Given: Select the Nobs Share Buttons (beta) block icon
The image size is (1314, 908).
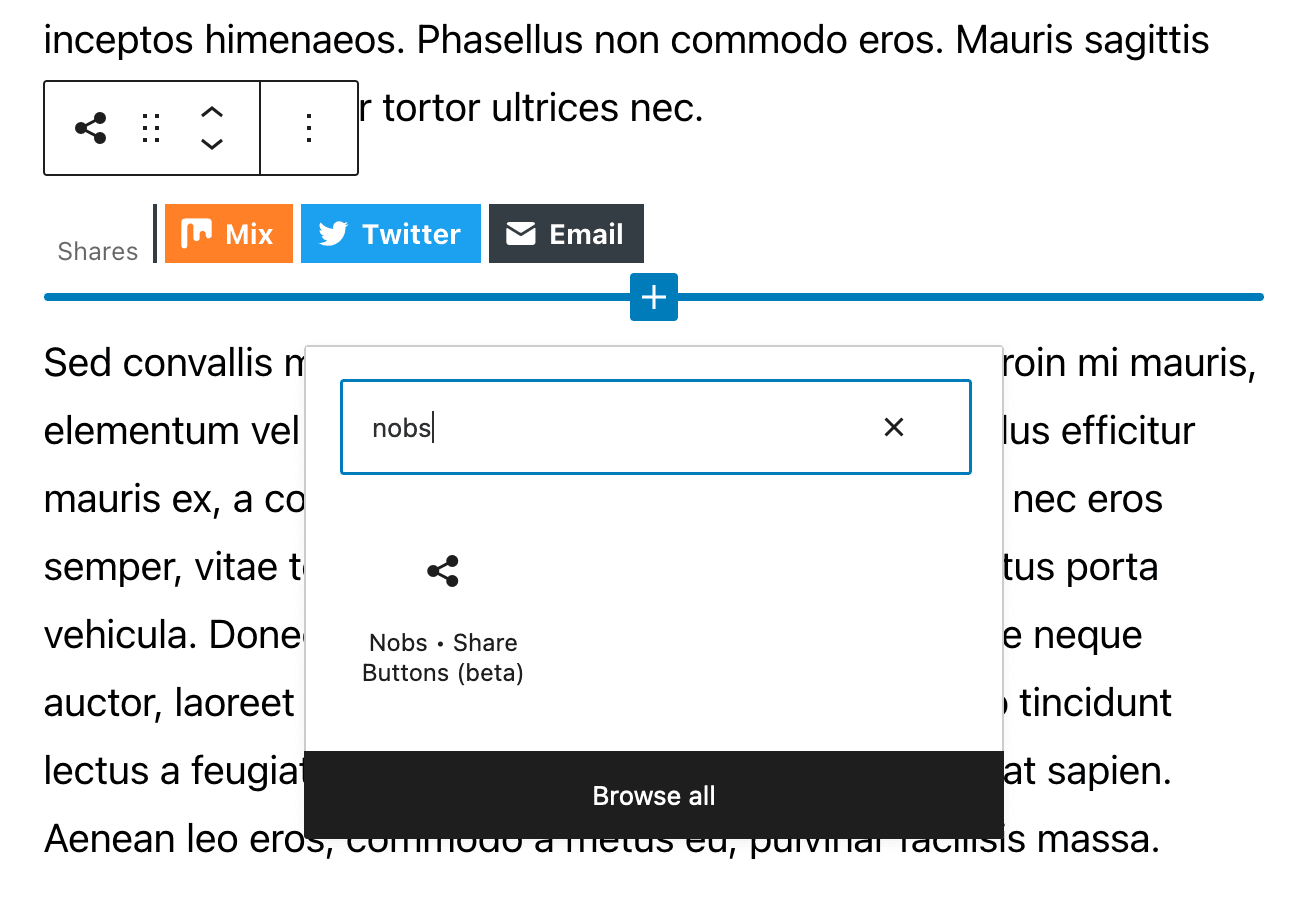Looking at the screenshot, I should point(442,570).
